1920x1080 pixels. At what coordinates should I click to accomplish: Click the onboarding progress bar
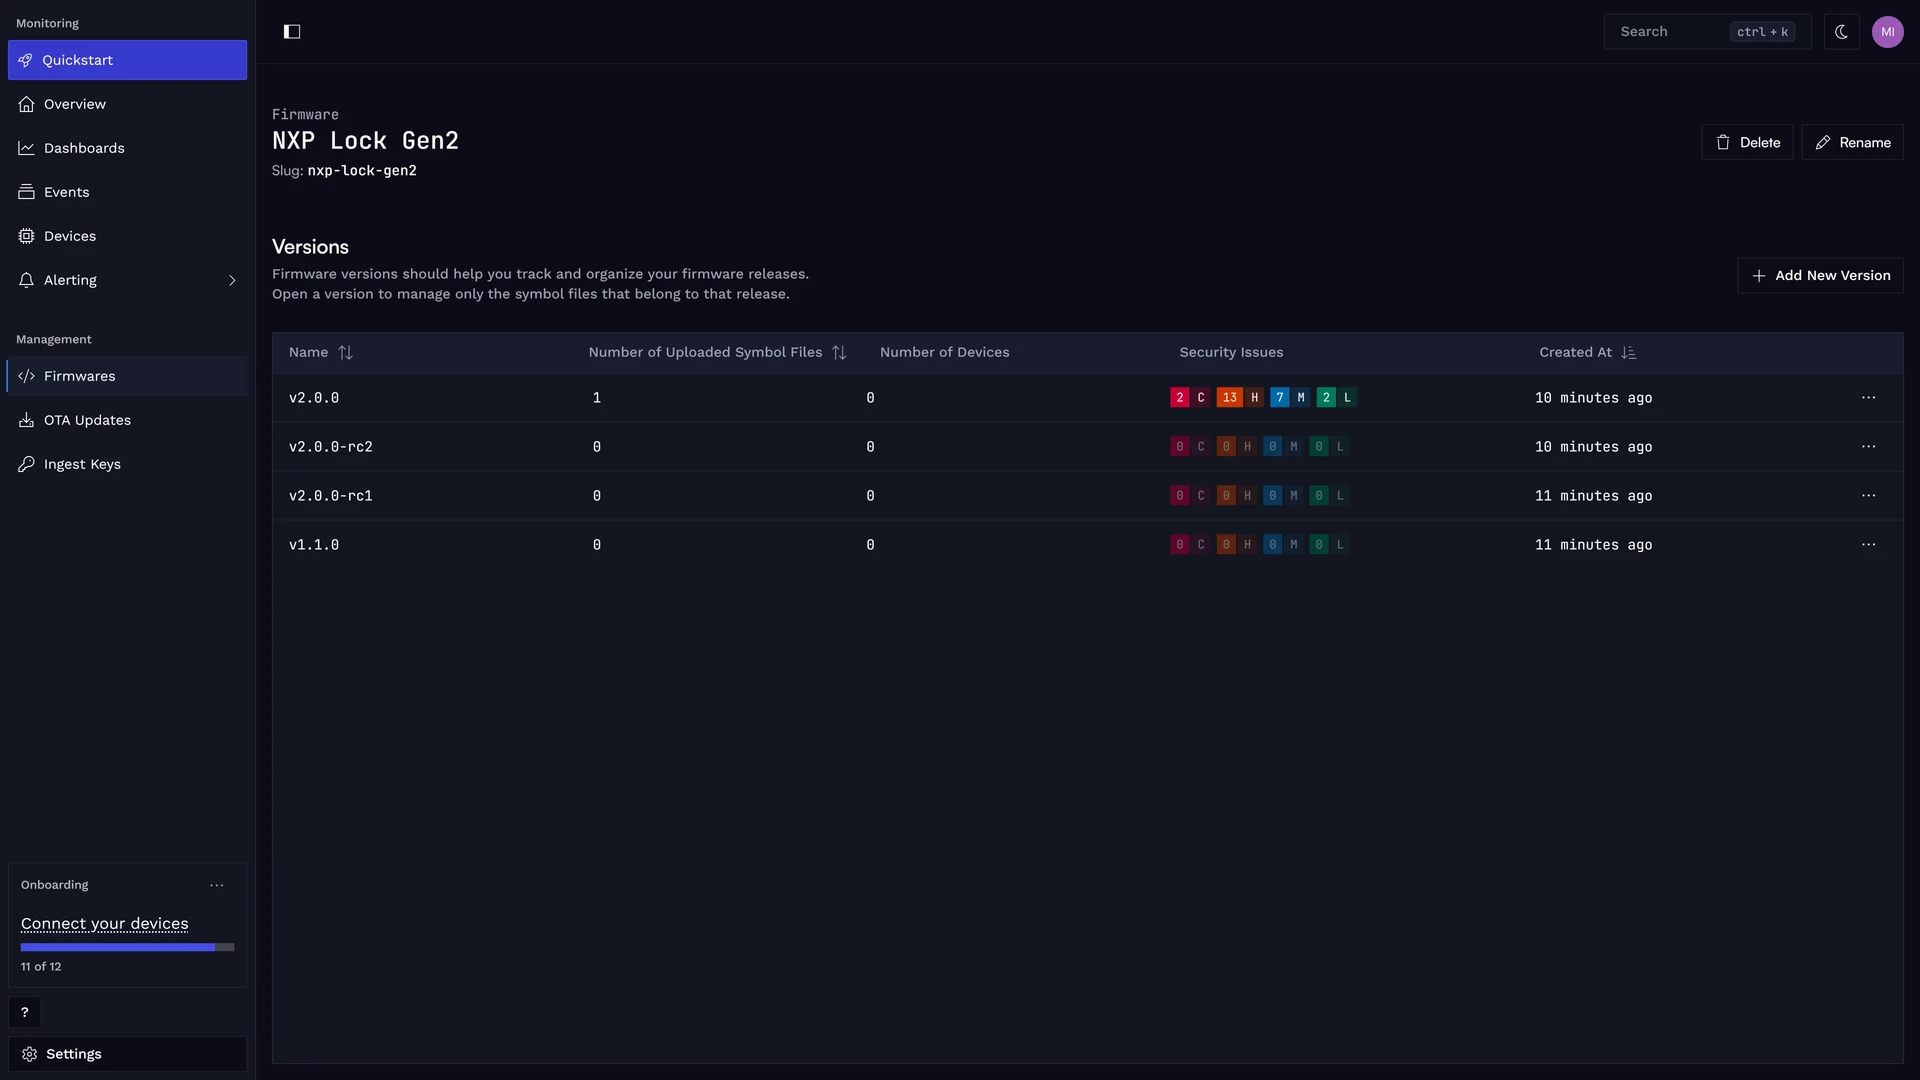click(x=127, y=947)
